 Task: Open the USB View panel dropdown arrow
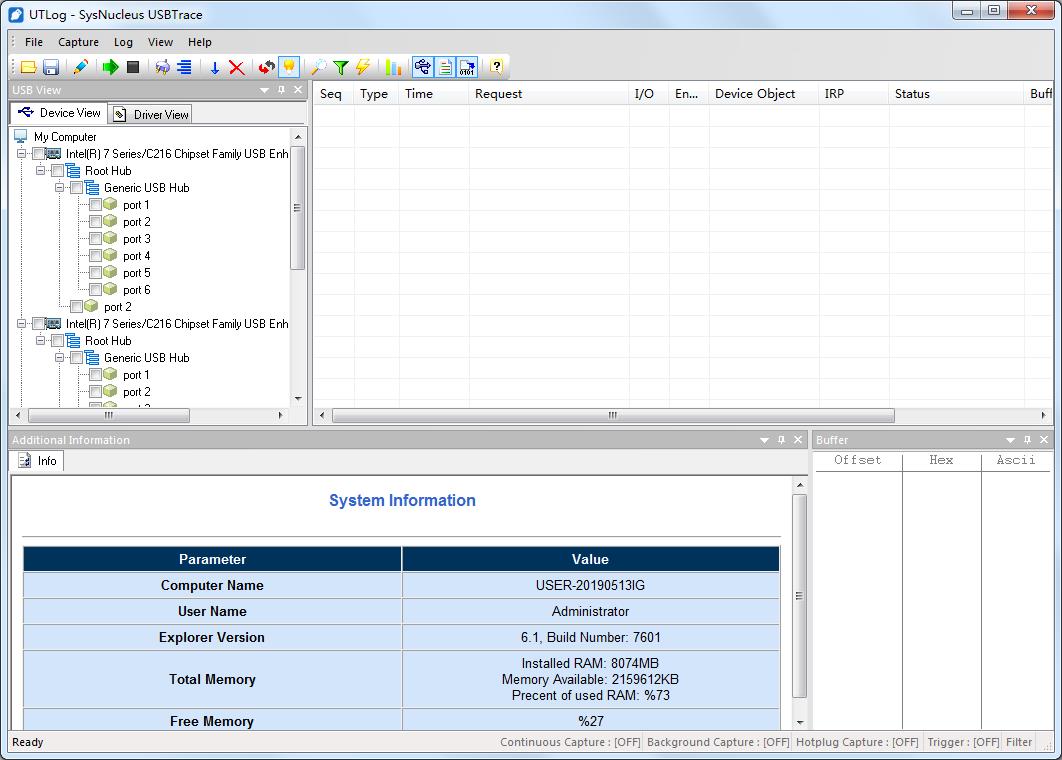click(265, 90)
